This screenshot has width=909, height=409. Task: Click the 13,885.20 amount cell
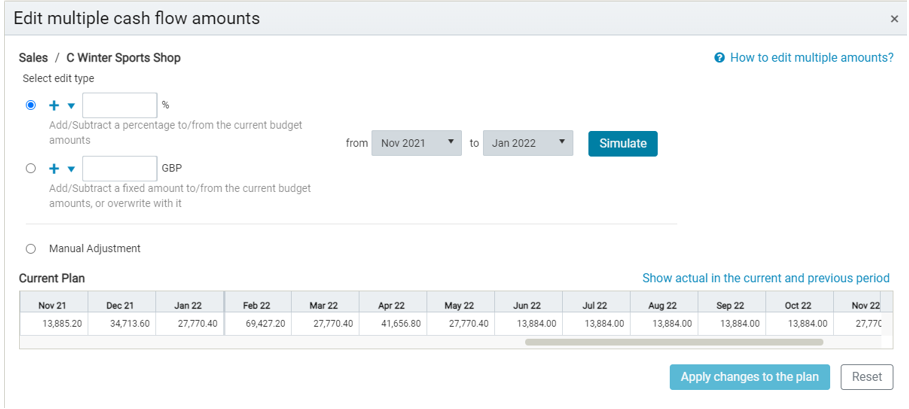(x=54, y=324)
